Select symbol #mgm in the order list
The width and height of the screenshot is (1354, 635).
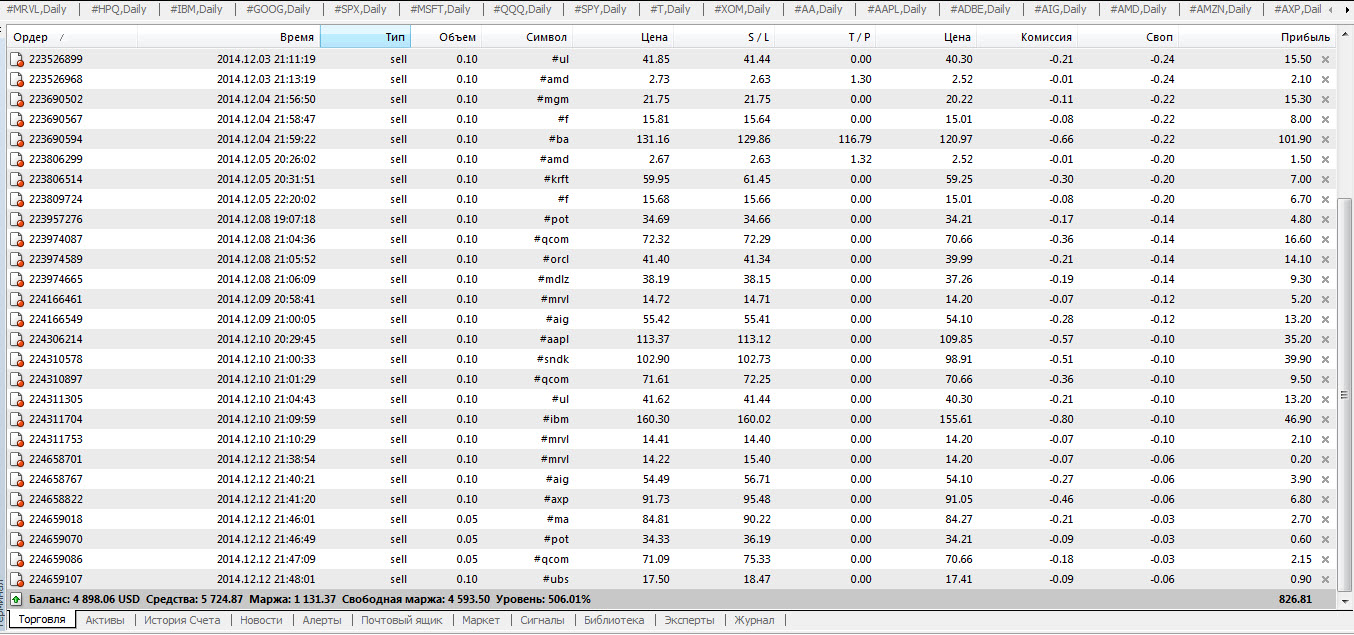[x=553, y=99]
